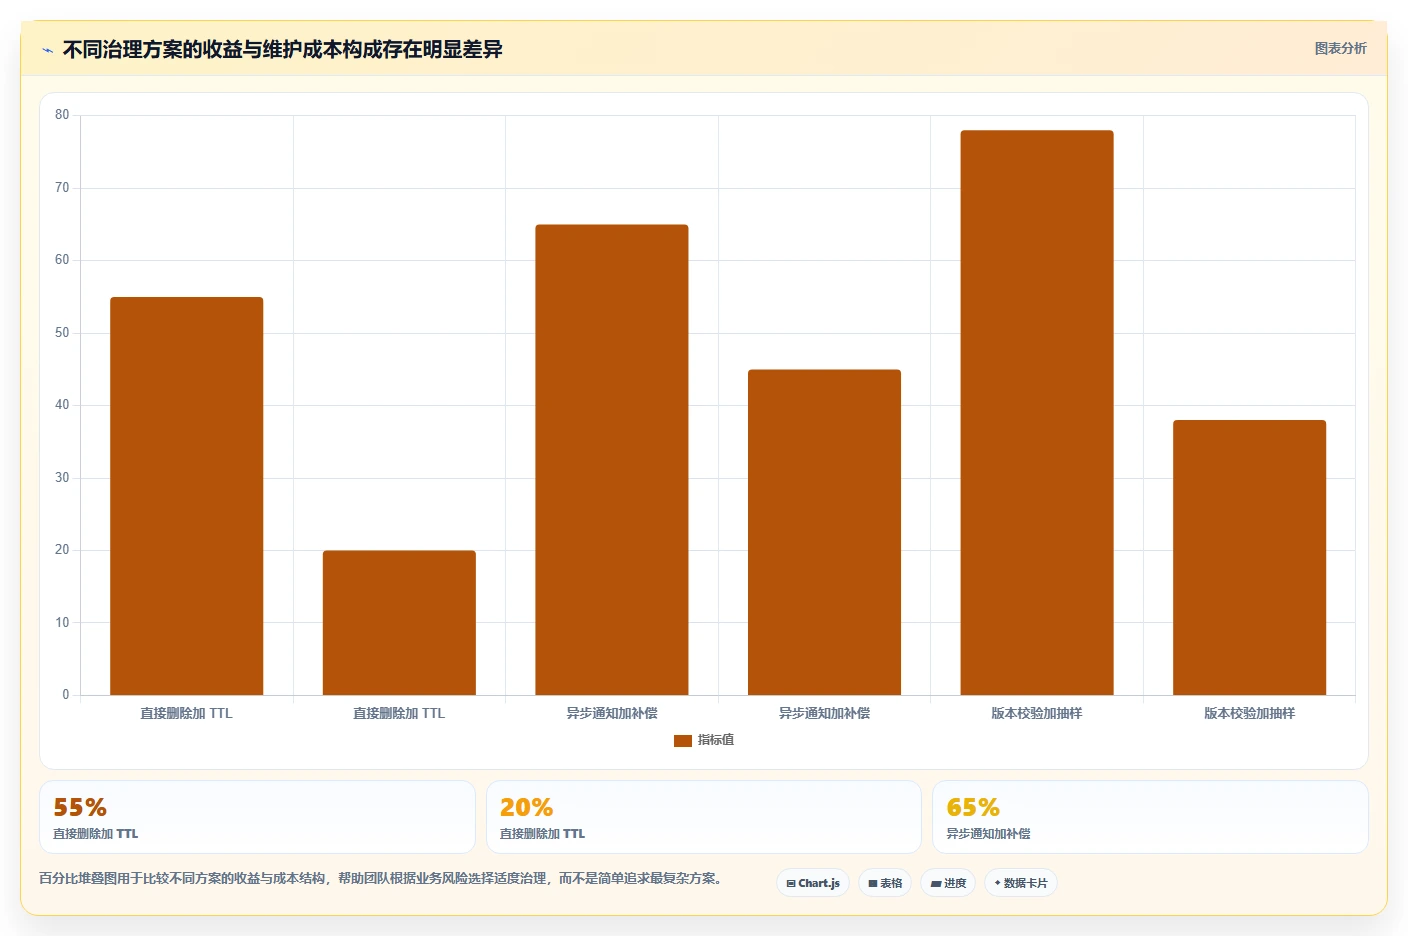The width and height of the screenshot is (1408, 936).
Task: Click the y-axis tick label 80
Action: click(62, 115)
